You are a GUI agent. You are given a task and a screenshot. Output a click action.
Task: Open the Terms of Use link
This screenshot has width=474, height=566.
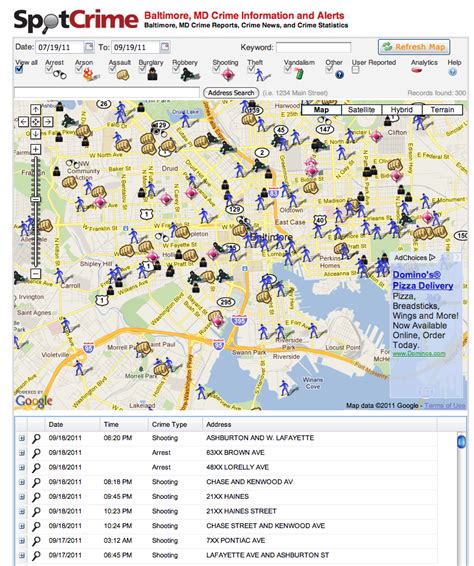[x=445, y=406]
